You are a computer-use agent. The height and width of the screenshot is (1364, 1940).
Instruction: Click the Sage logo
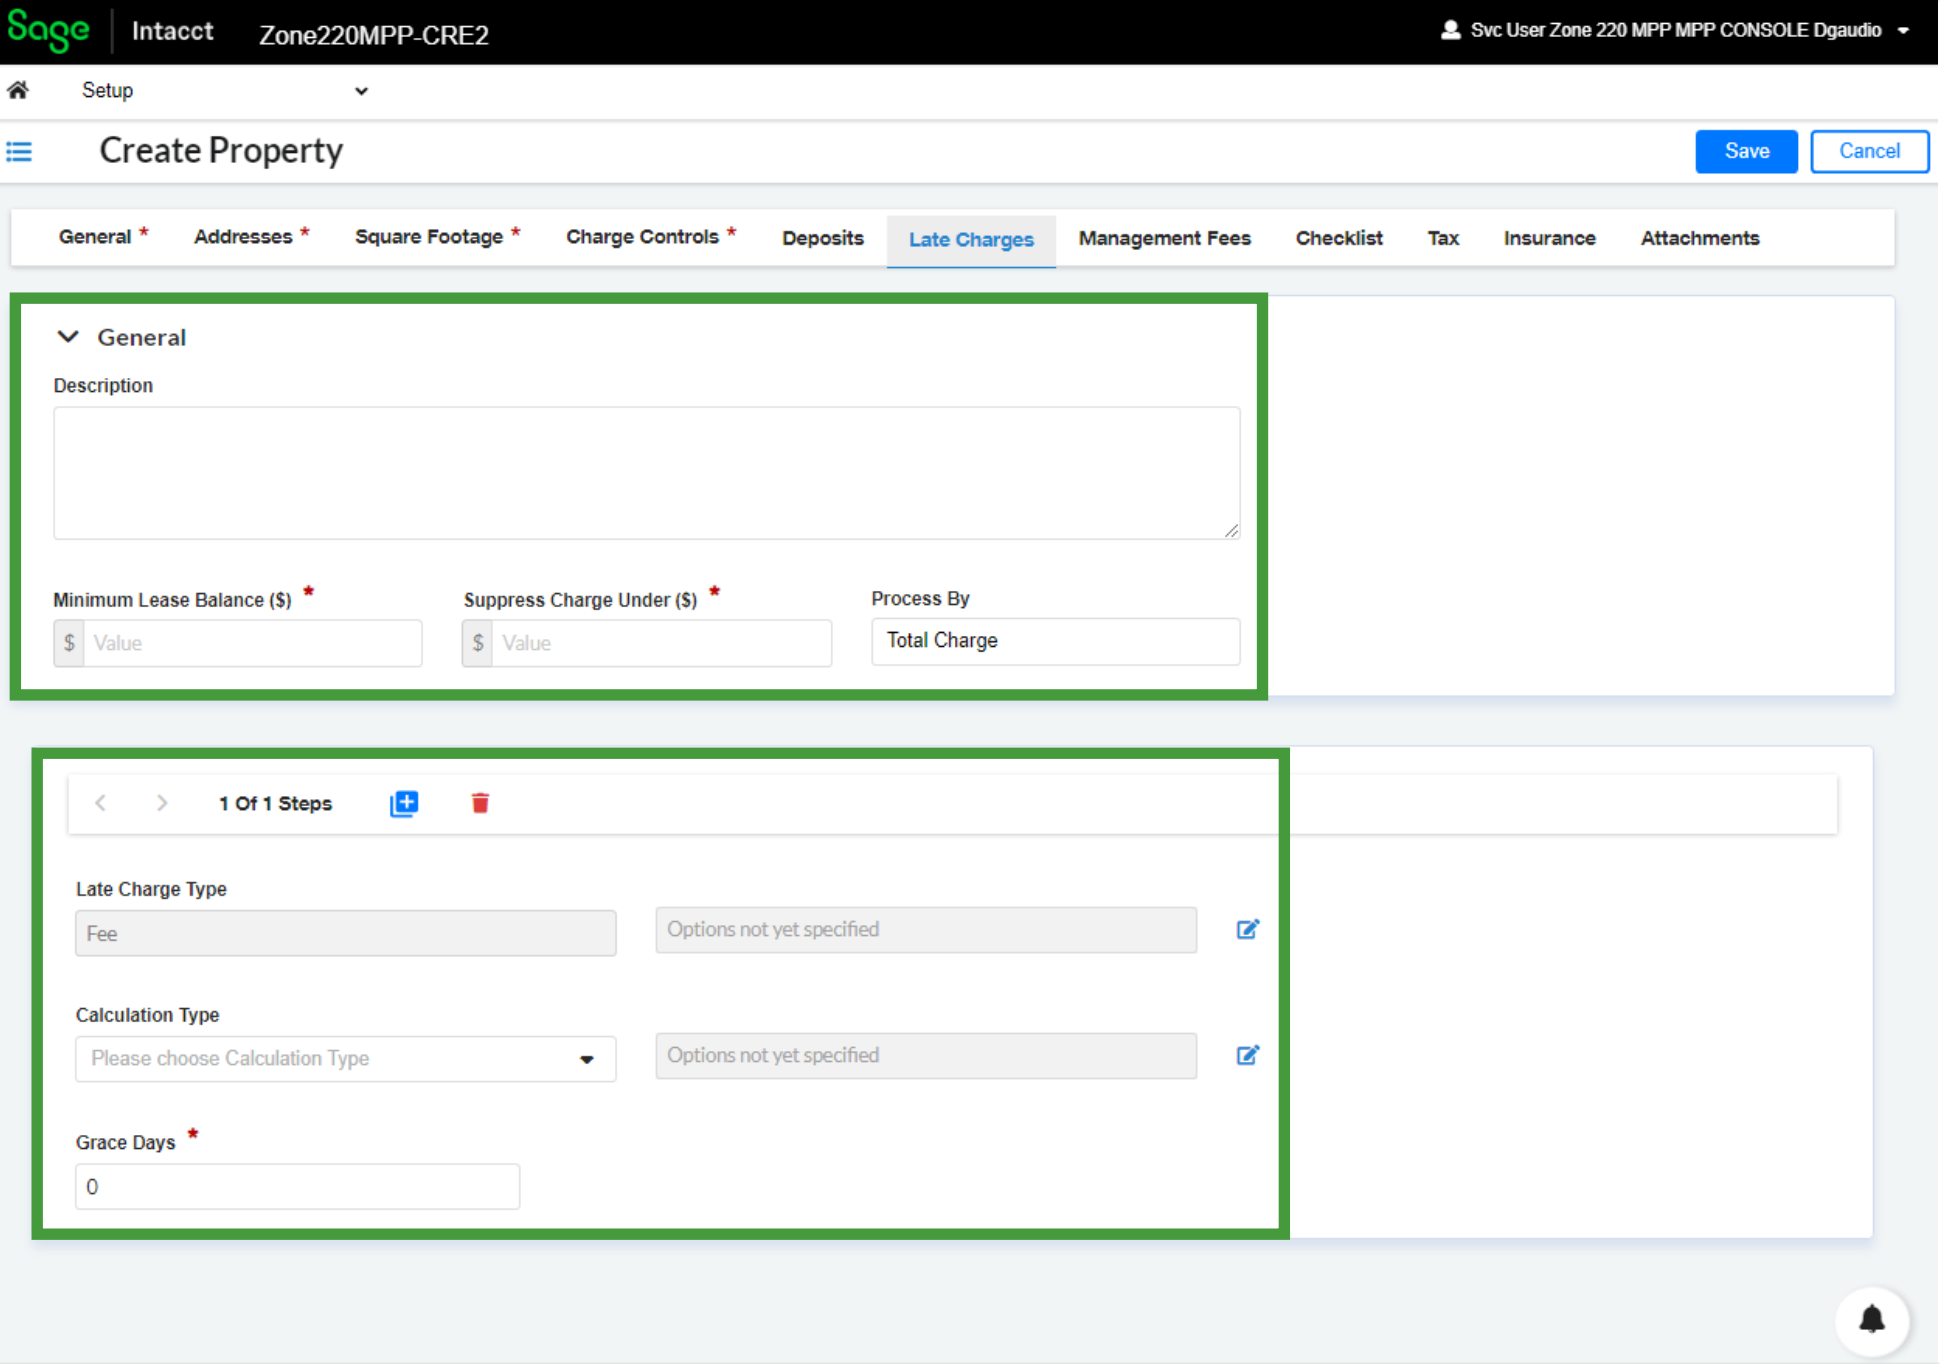click(x=48, y=30)
